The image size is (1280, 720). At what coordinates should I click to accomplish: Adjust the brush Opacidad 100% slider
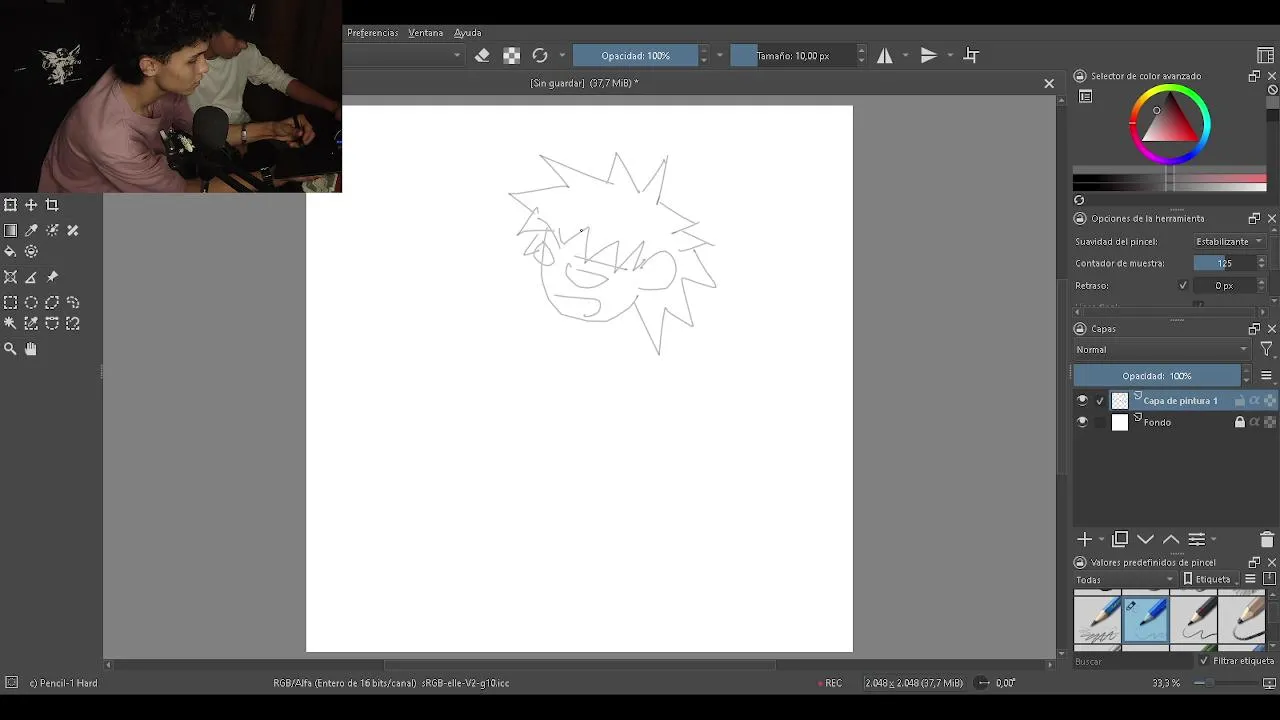point(635,56)
